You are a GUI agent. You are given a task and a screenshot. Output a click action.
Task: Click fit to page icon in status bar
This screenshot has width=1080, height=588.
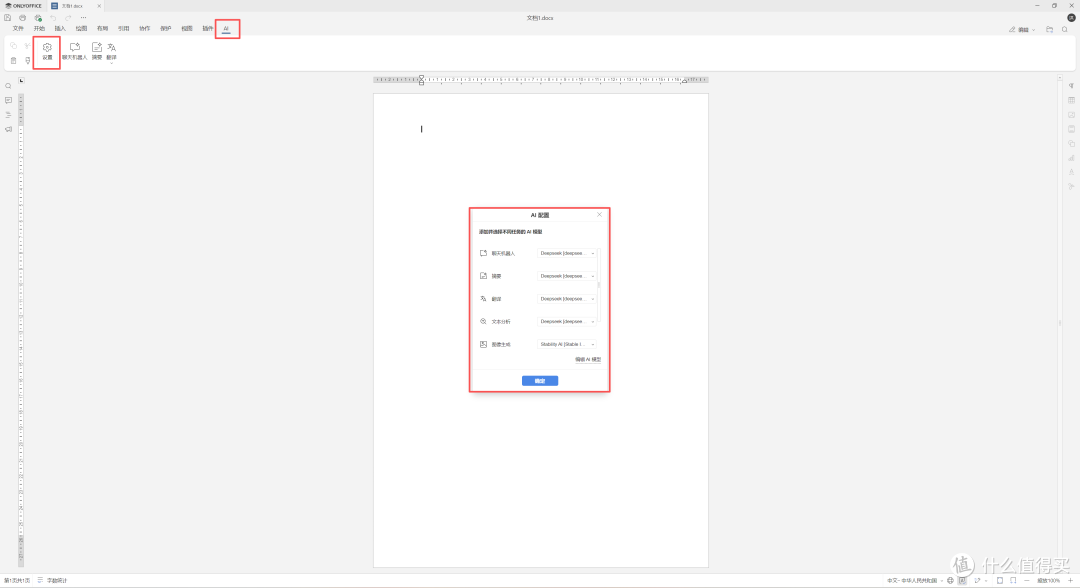click(x=1000, y=580)
